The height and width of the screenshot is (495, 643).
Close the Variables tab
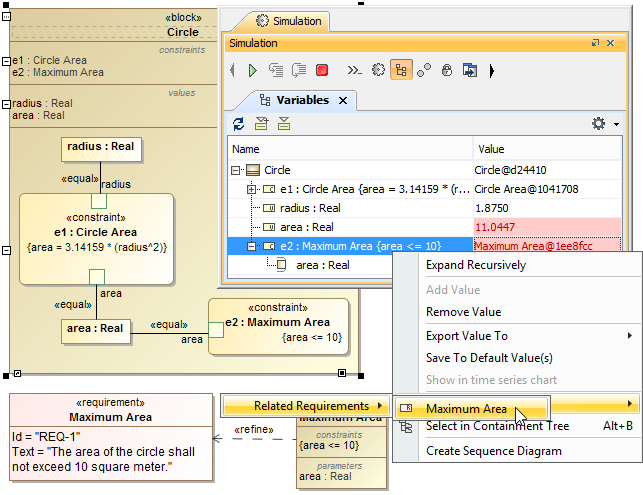pyautogui.click(x=343, y=101)
